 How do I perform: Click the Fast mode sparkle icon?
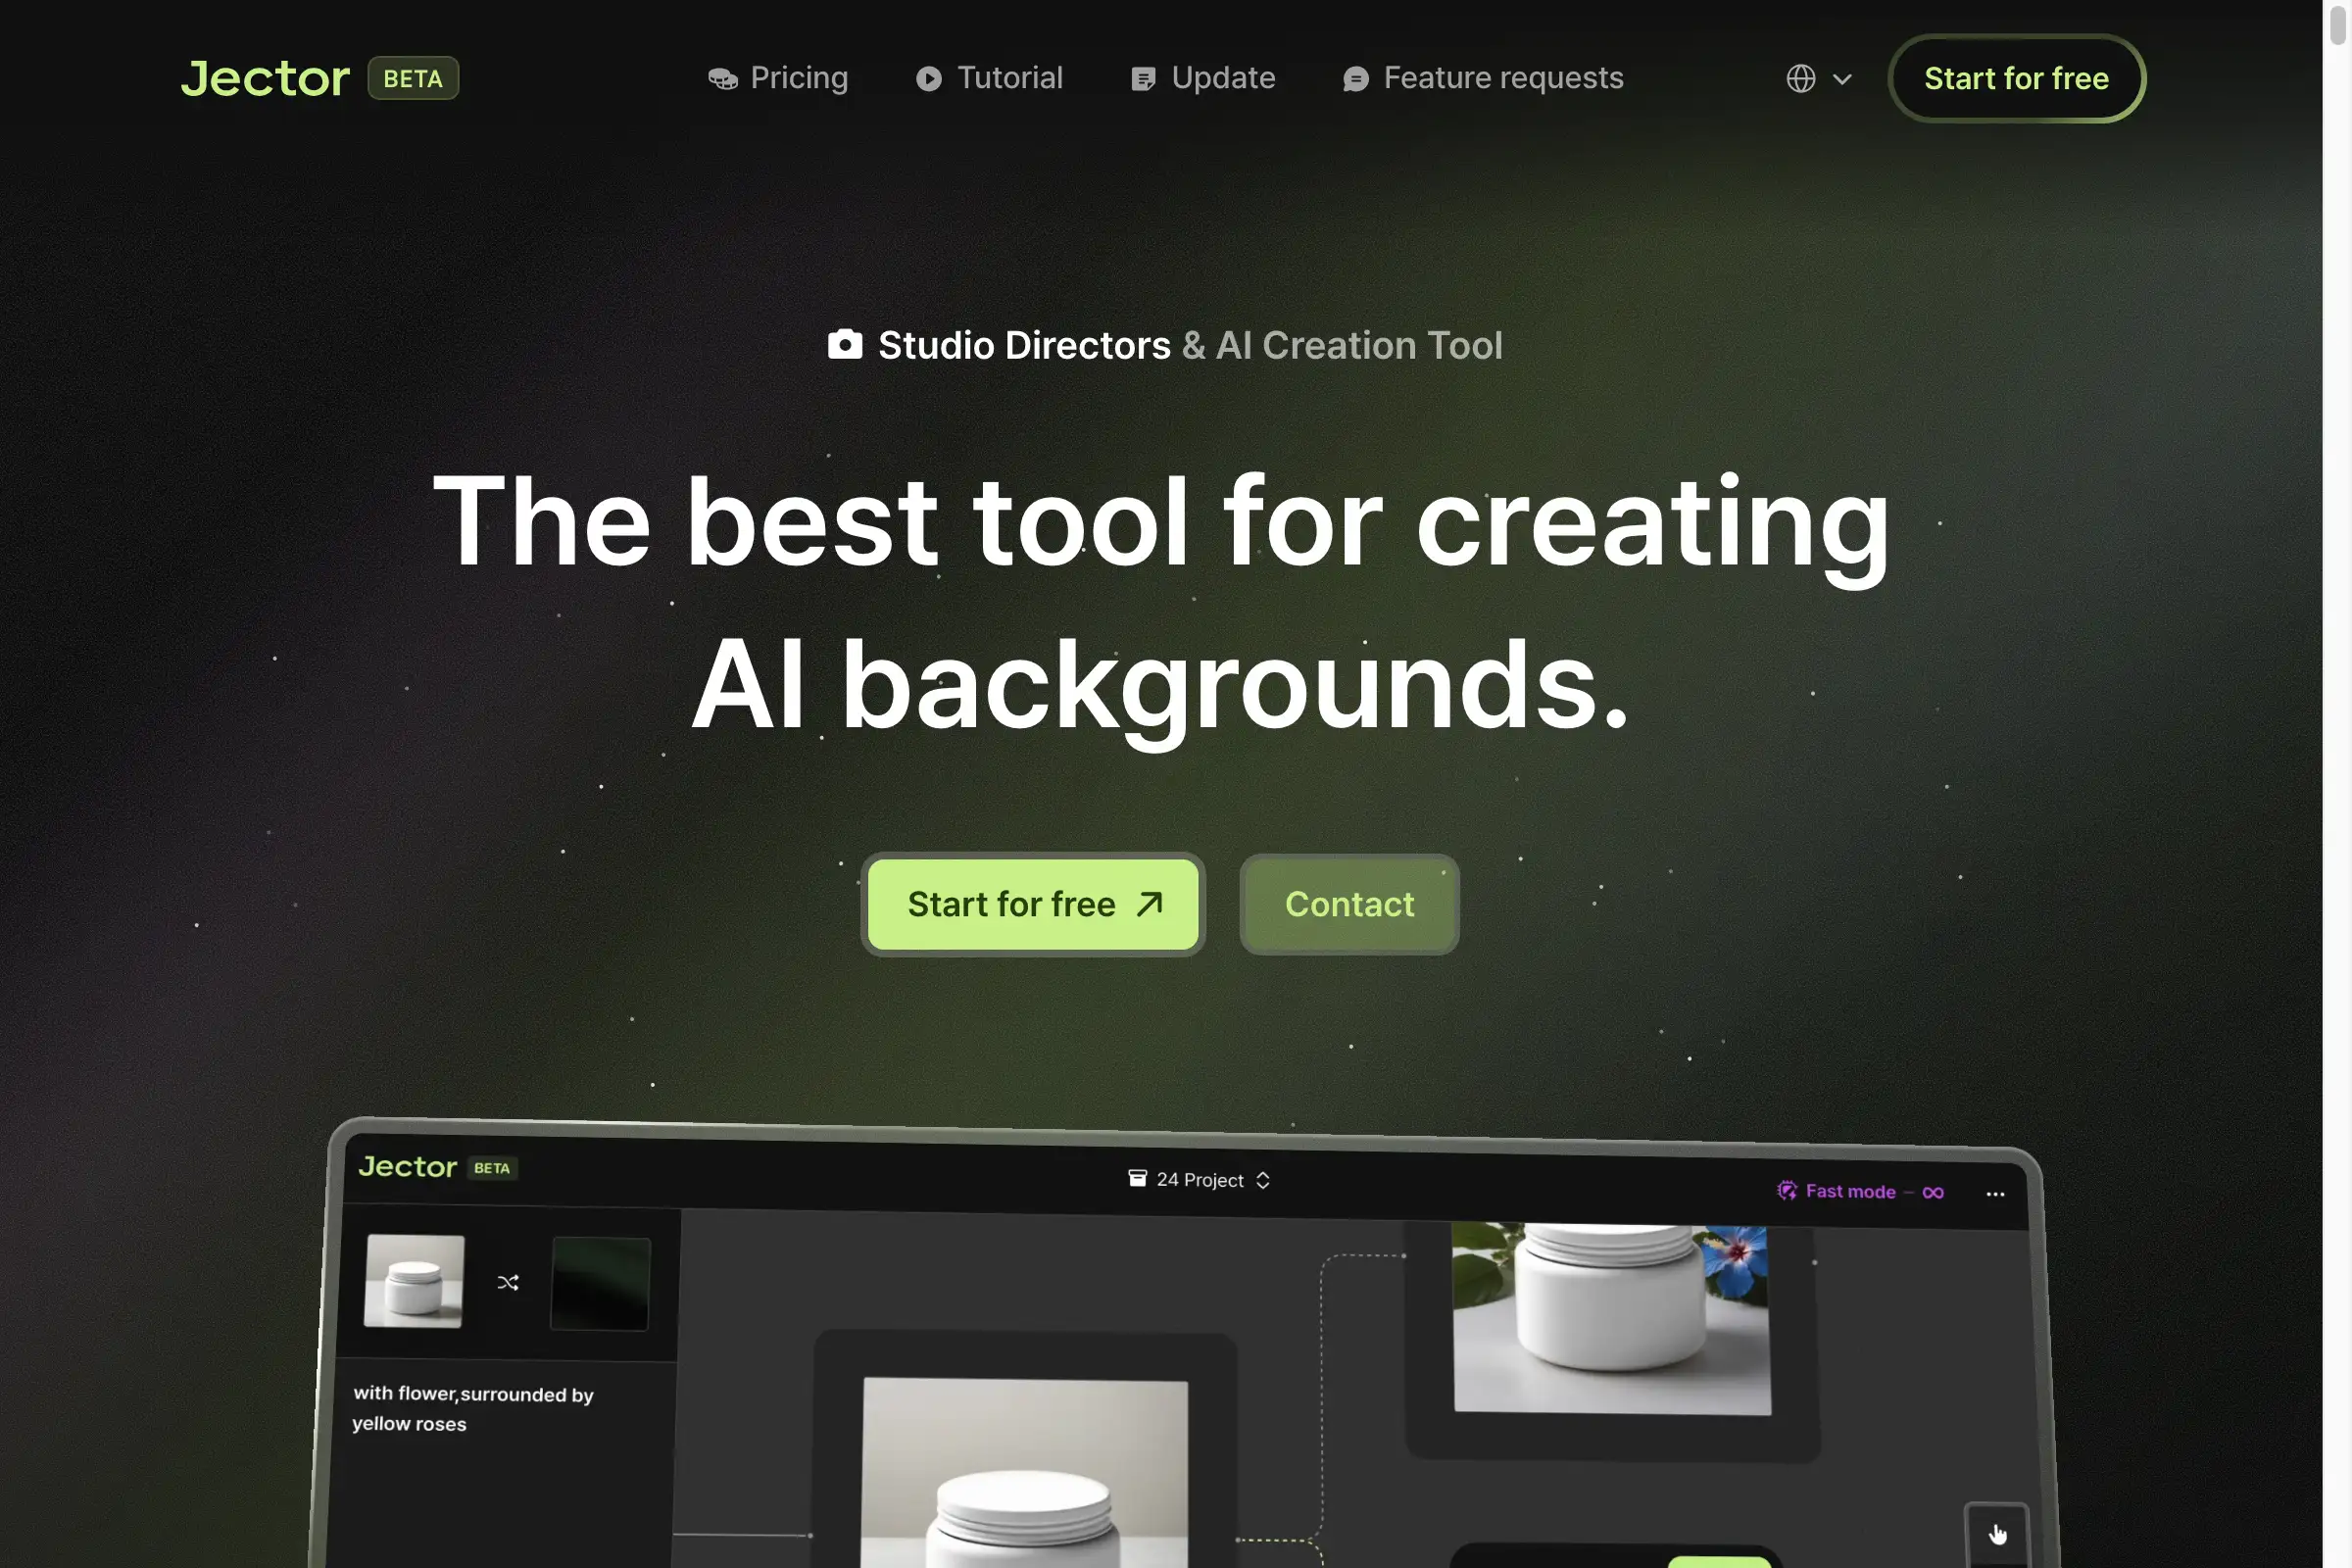pos(1786,1190)
